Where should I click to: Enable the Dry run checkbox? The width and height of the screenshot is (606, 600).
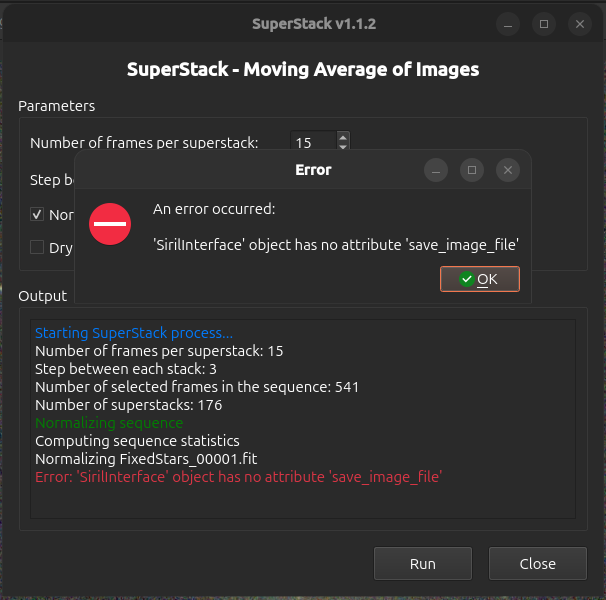[37, 247]
